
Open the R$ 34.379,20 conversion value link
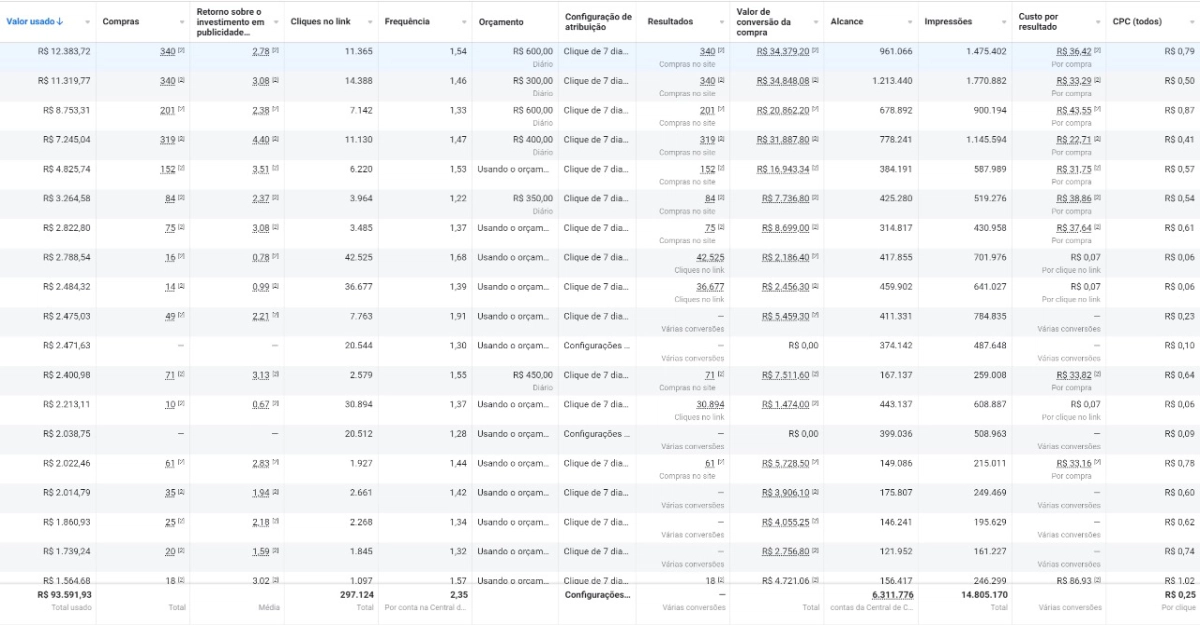(x=782, y=50)
